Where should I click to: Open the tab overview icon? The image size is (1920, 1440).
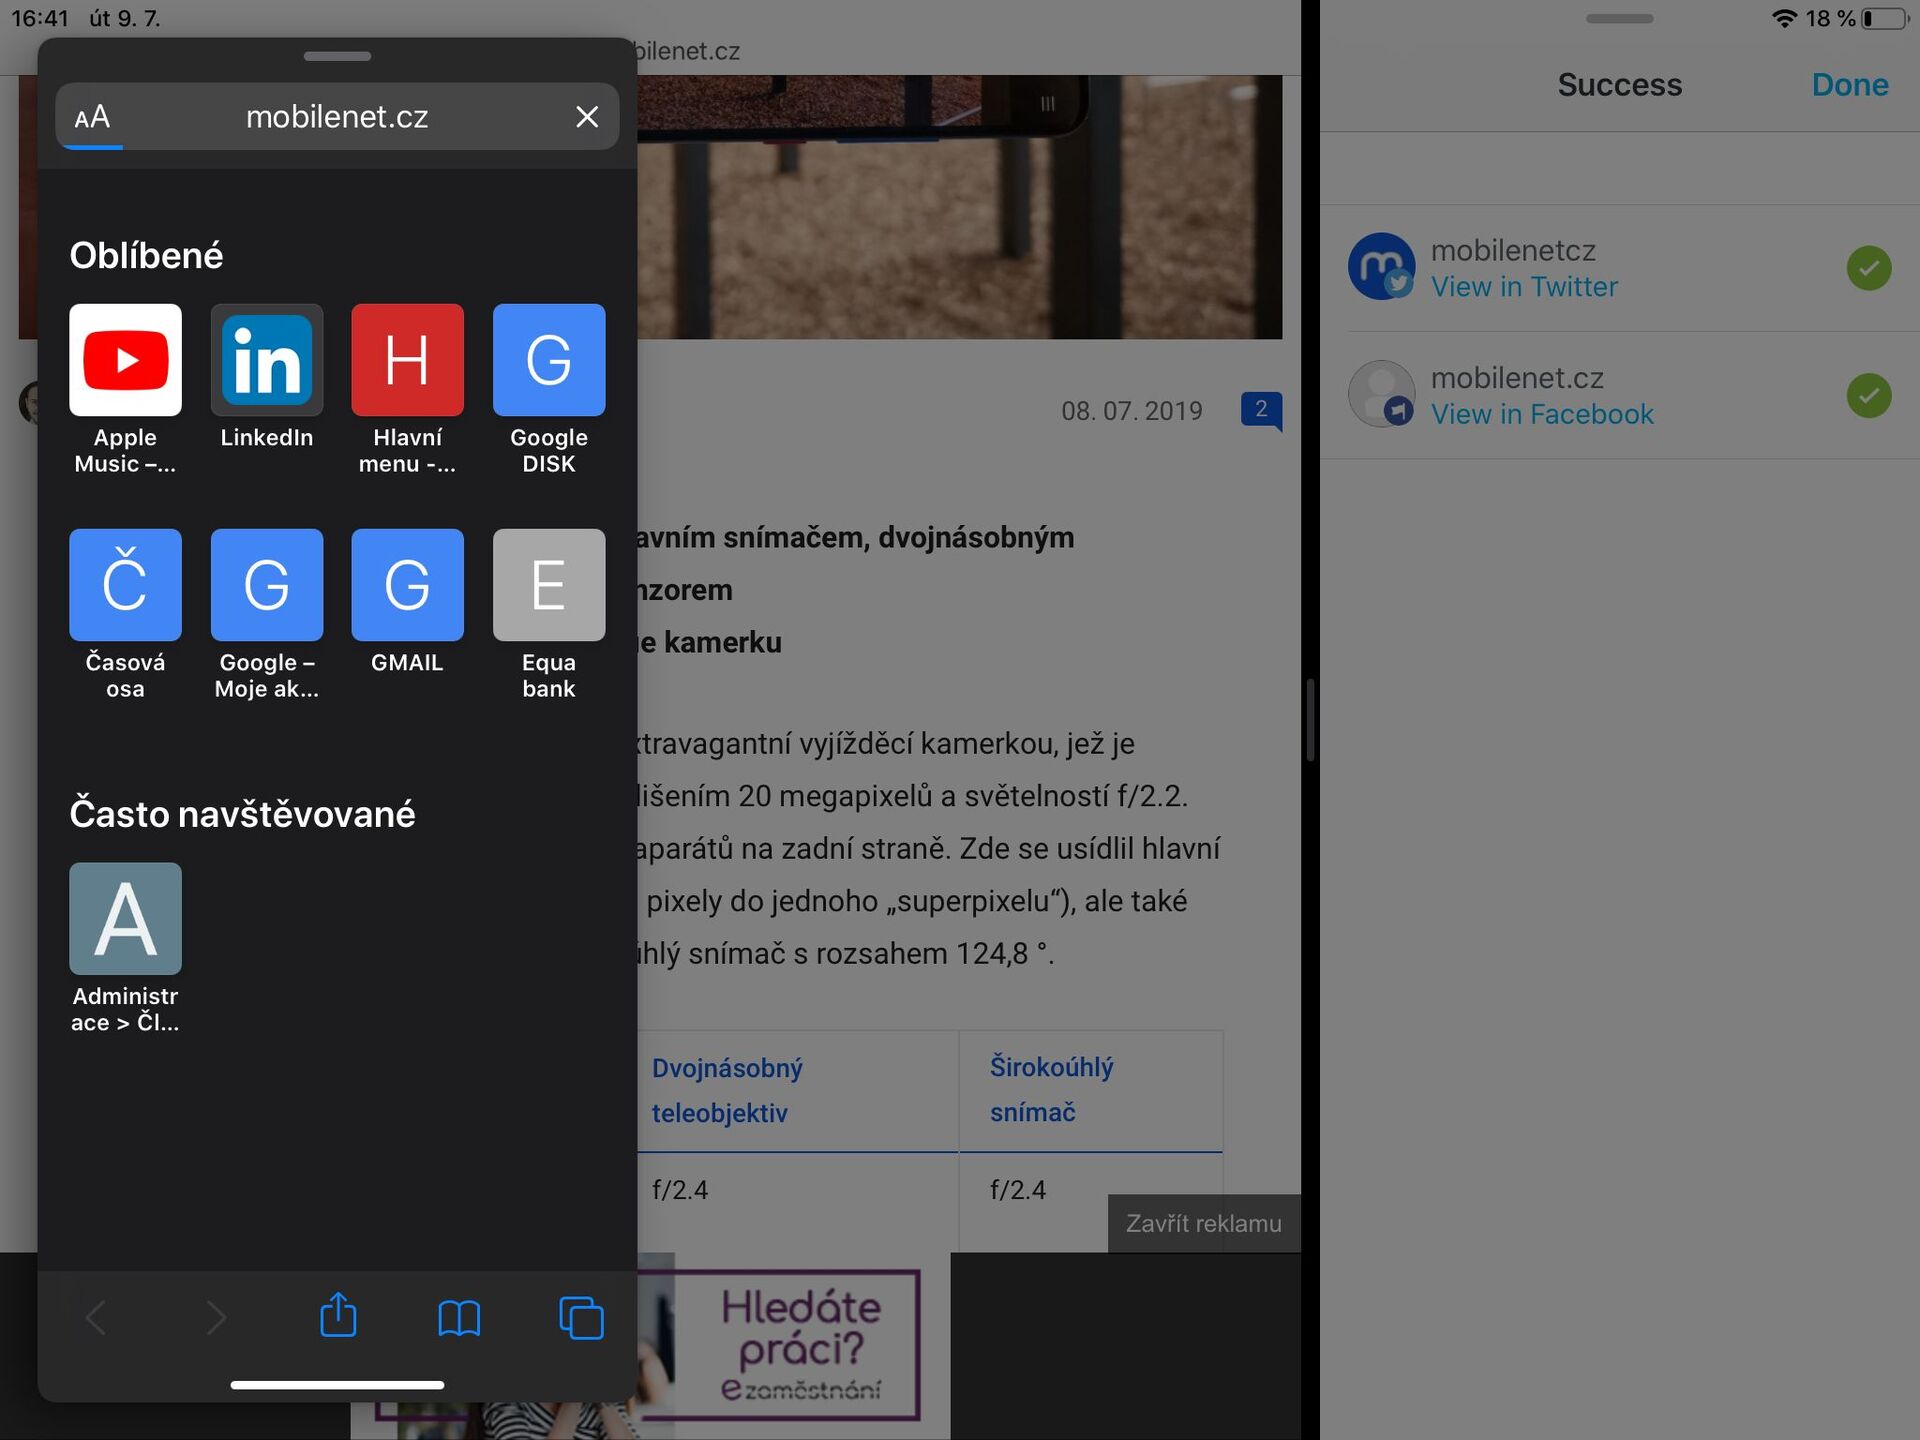click(580, 1318)
